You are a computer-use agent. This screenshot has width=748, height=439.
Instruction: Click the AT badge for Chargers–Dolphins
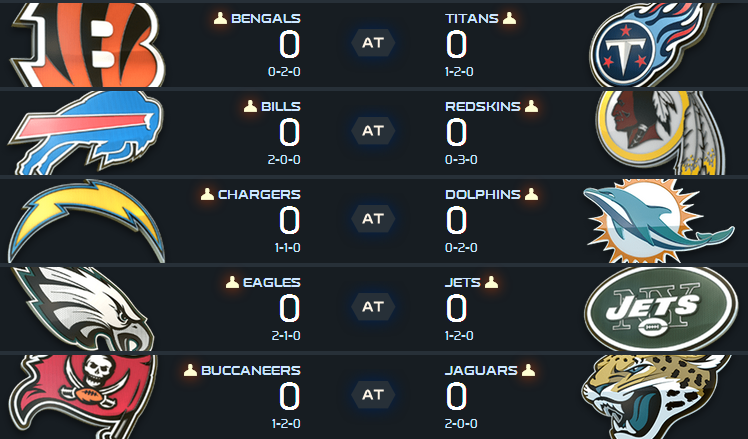tap(373, 219)
